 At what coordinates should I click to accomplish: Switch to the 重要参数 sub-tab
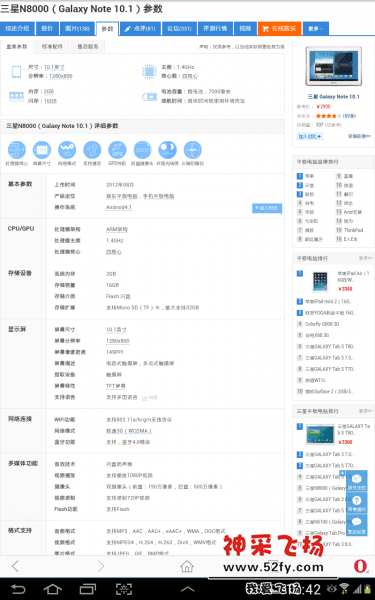(x=17, y=47)
